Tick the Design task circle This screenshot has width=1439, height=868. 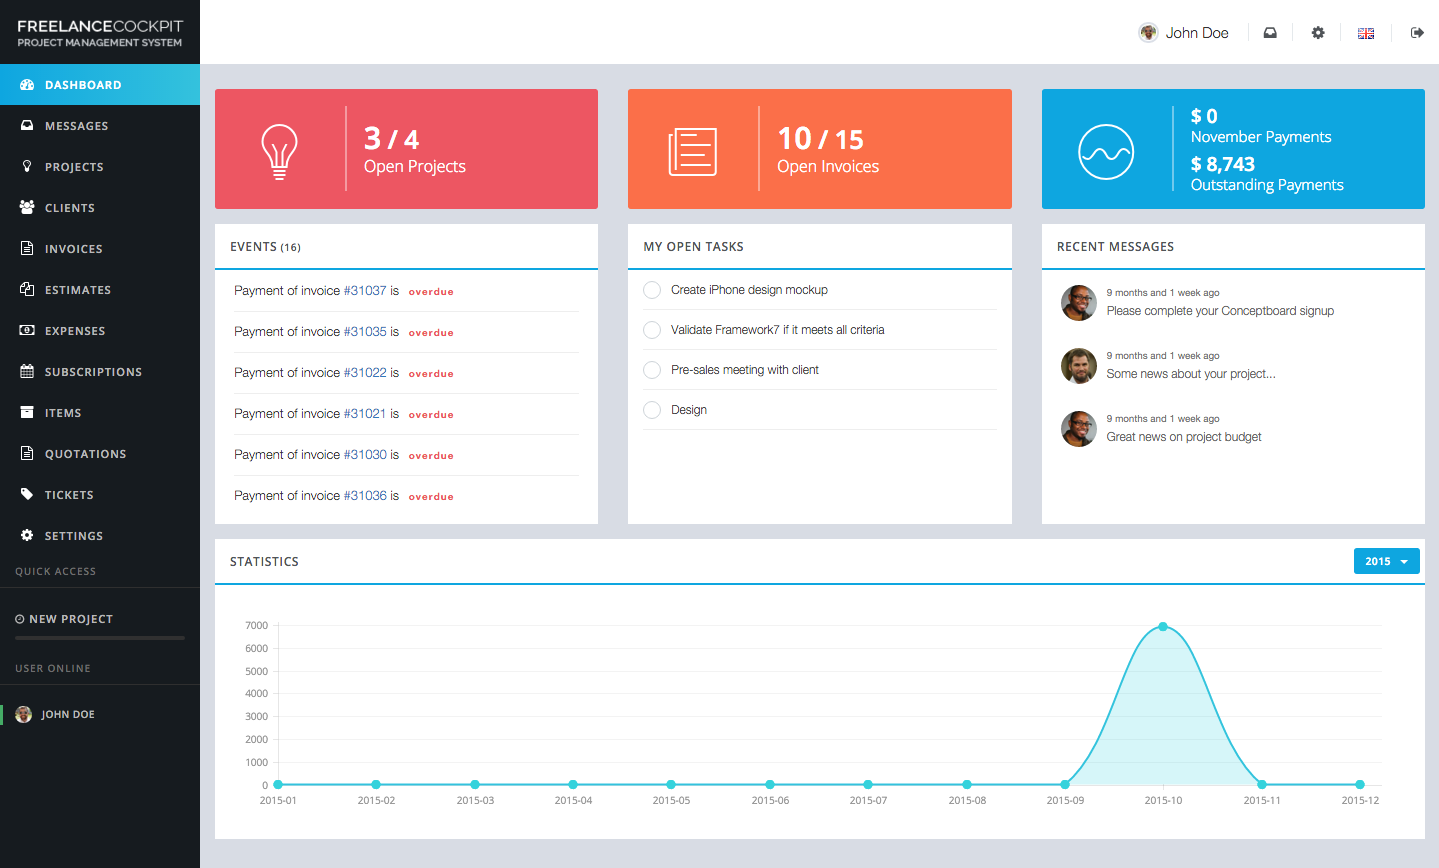click(x=652, y=410)
